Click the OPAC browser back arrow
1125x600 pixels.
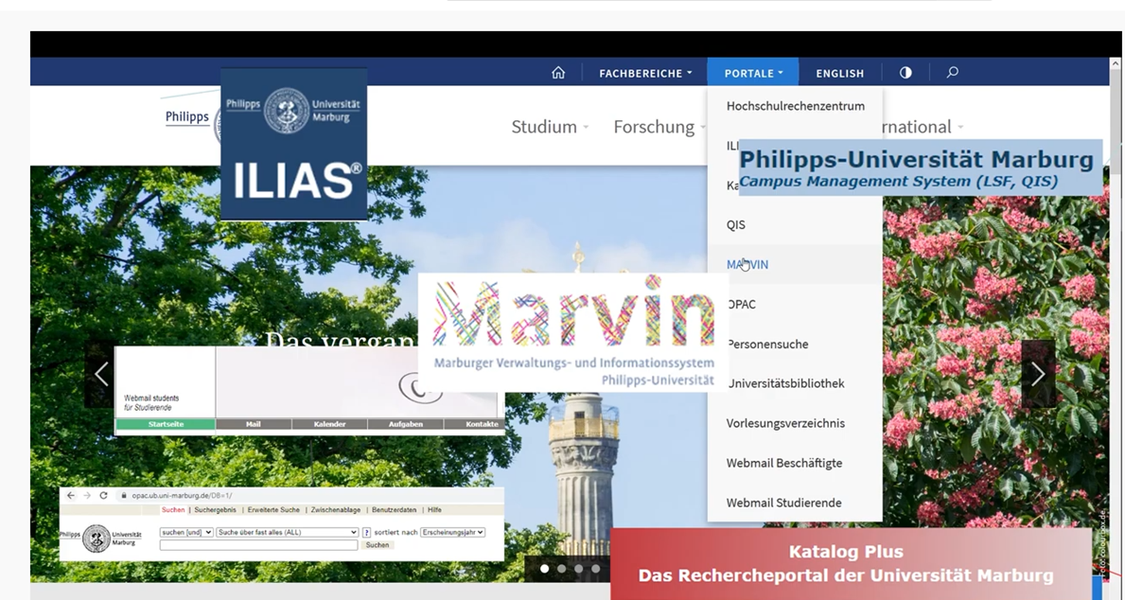click(70, 495)
